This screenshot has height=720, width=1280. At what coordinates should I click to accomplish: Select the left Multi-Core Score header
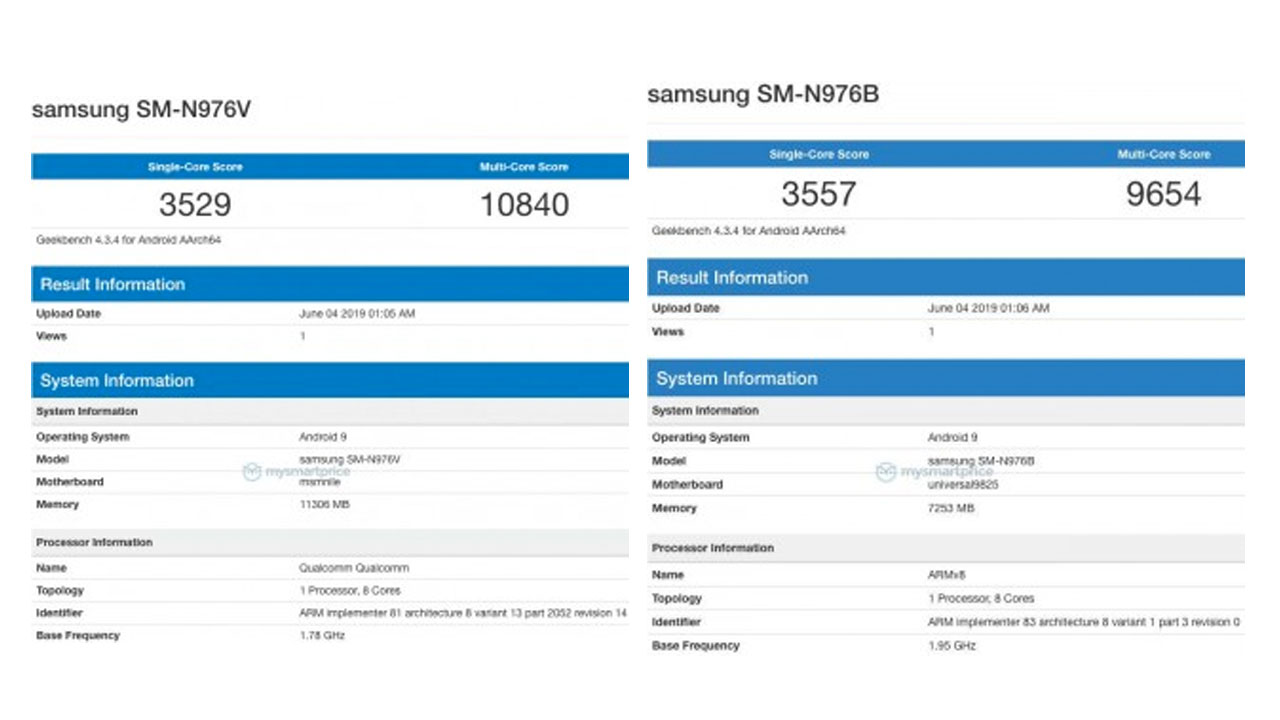(x=524, y=167)
